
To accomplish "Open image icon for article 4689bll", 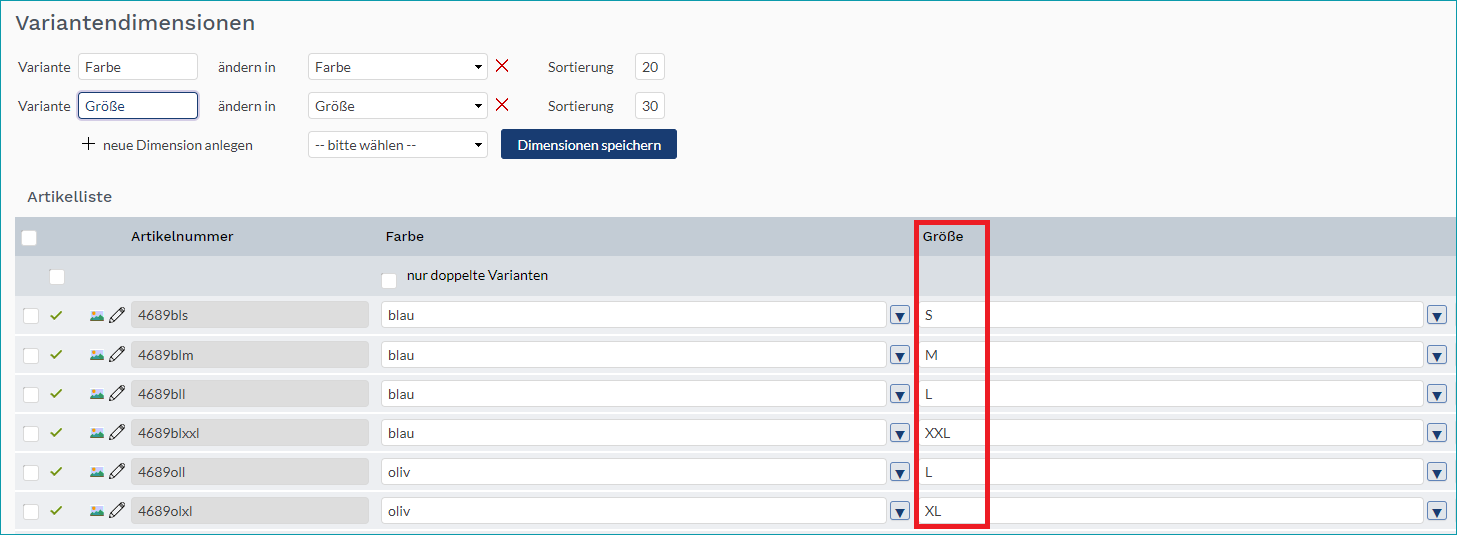I will coord(97,394).
